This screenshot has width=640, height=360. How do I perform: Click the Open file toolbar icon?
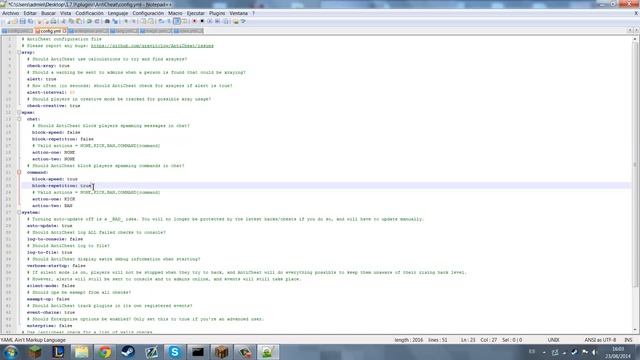click(15, 21)
